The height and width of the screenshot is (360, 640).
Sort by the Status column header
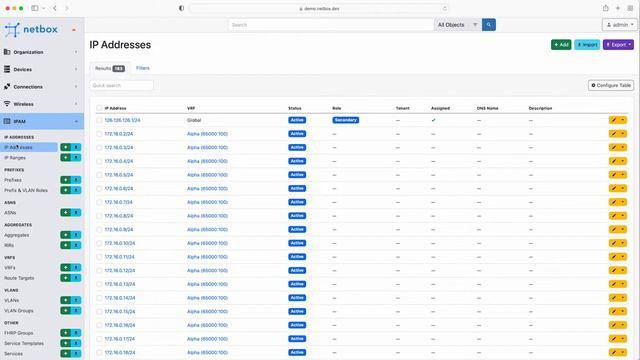point(295,108)
